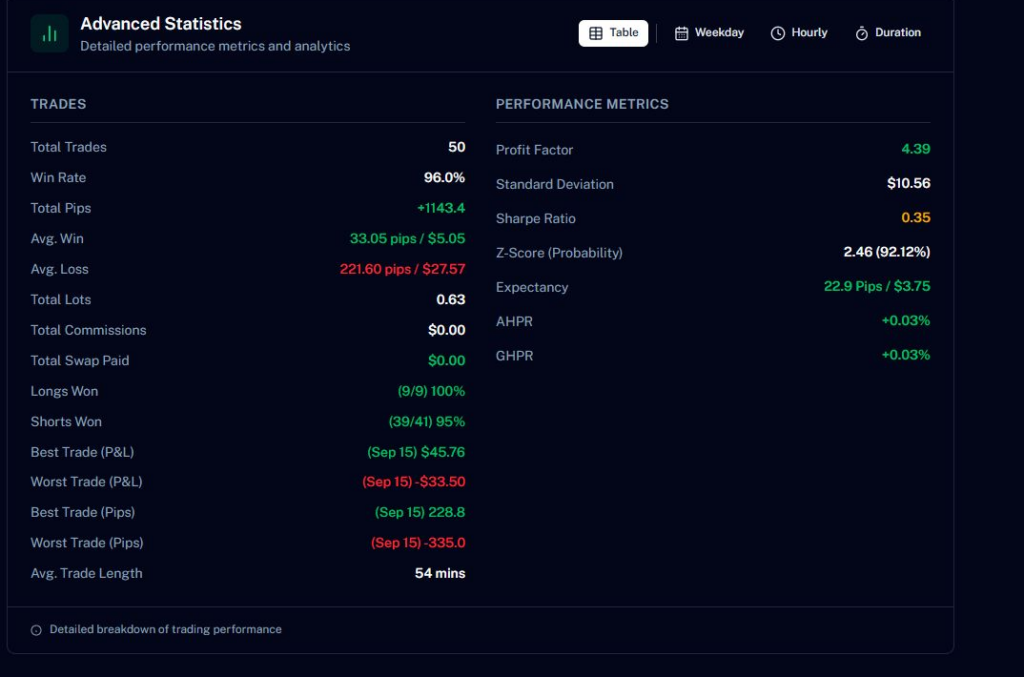Screen dimensions: 1024x677
Task: Click the Total Trades value 50
Action: coord(456,147)
